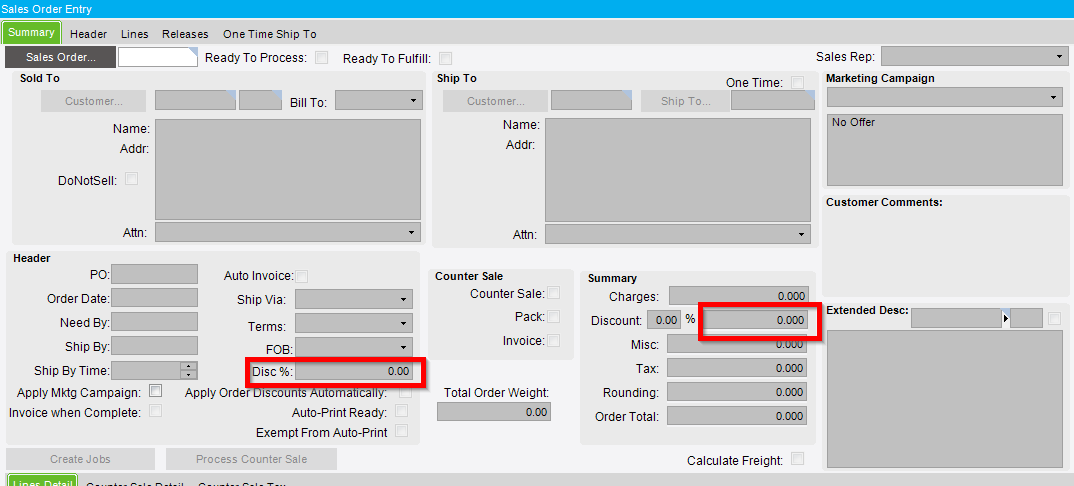Toggle the Pack checkbox

coord(553,316)
